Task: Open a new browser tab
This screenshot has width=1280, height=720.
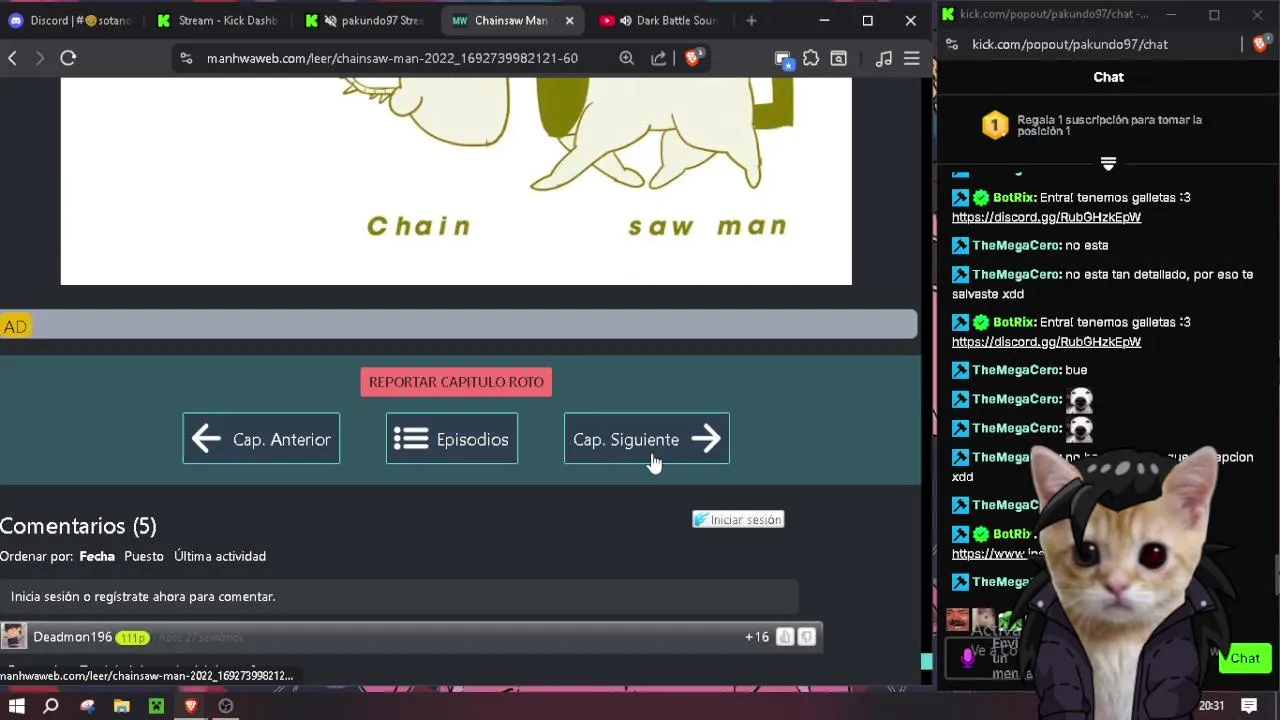Action: point(751,20)
